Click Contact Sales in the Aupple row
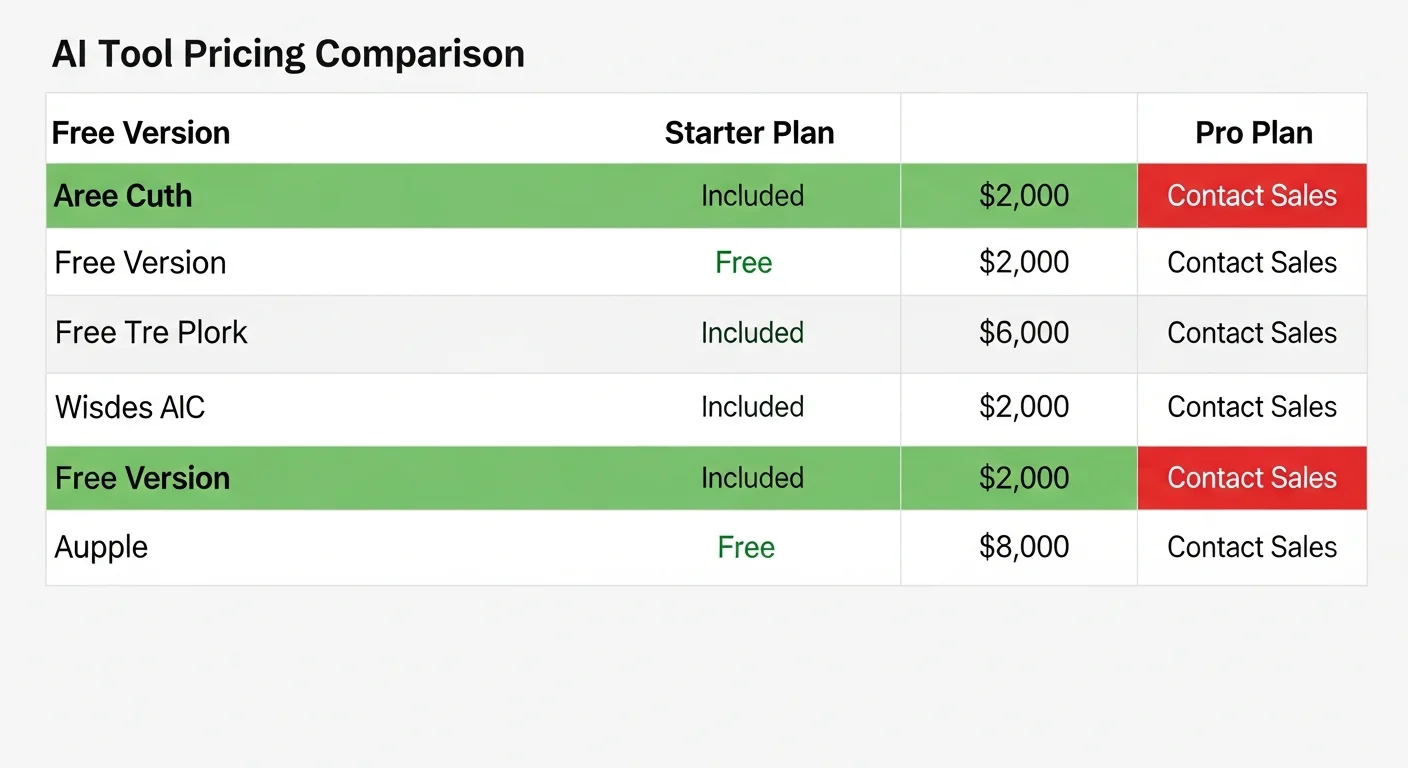The width and height of the screenshot is (1408, 768). 1252,547
